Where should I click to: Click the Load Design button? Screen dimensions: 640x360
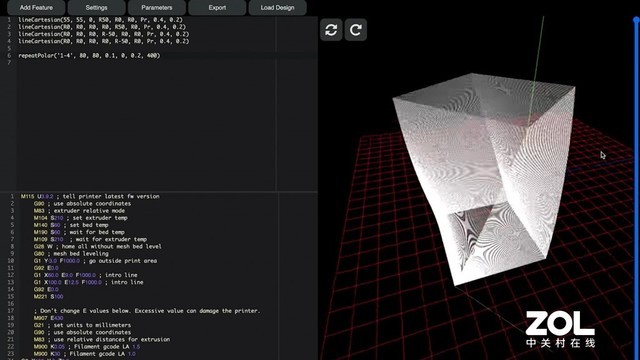[278, 7]
